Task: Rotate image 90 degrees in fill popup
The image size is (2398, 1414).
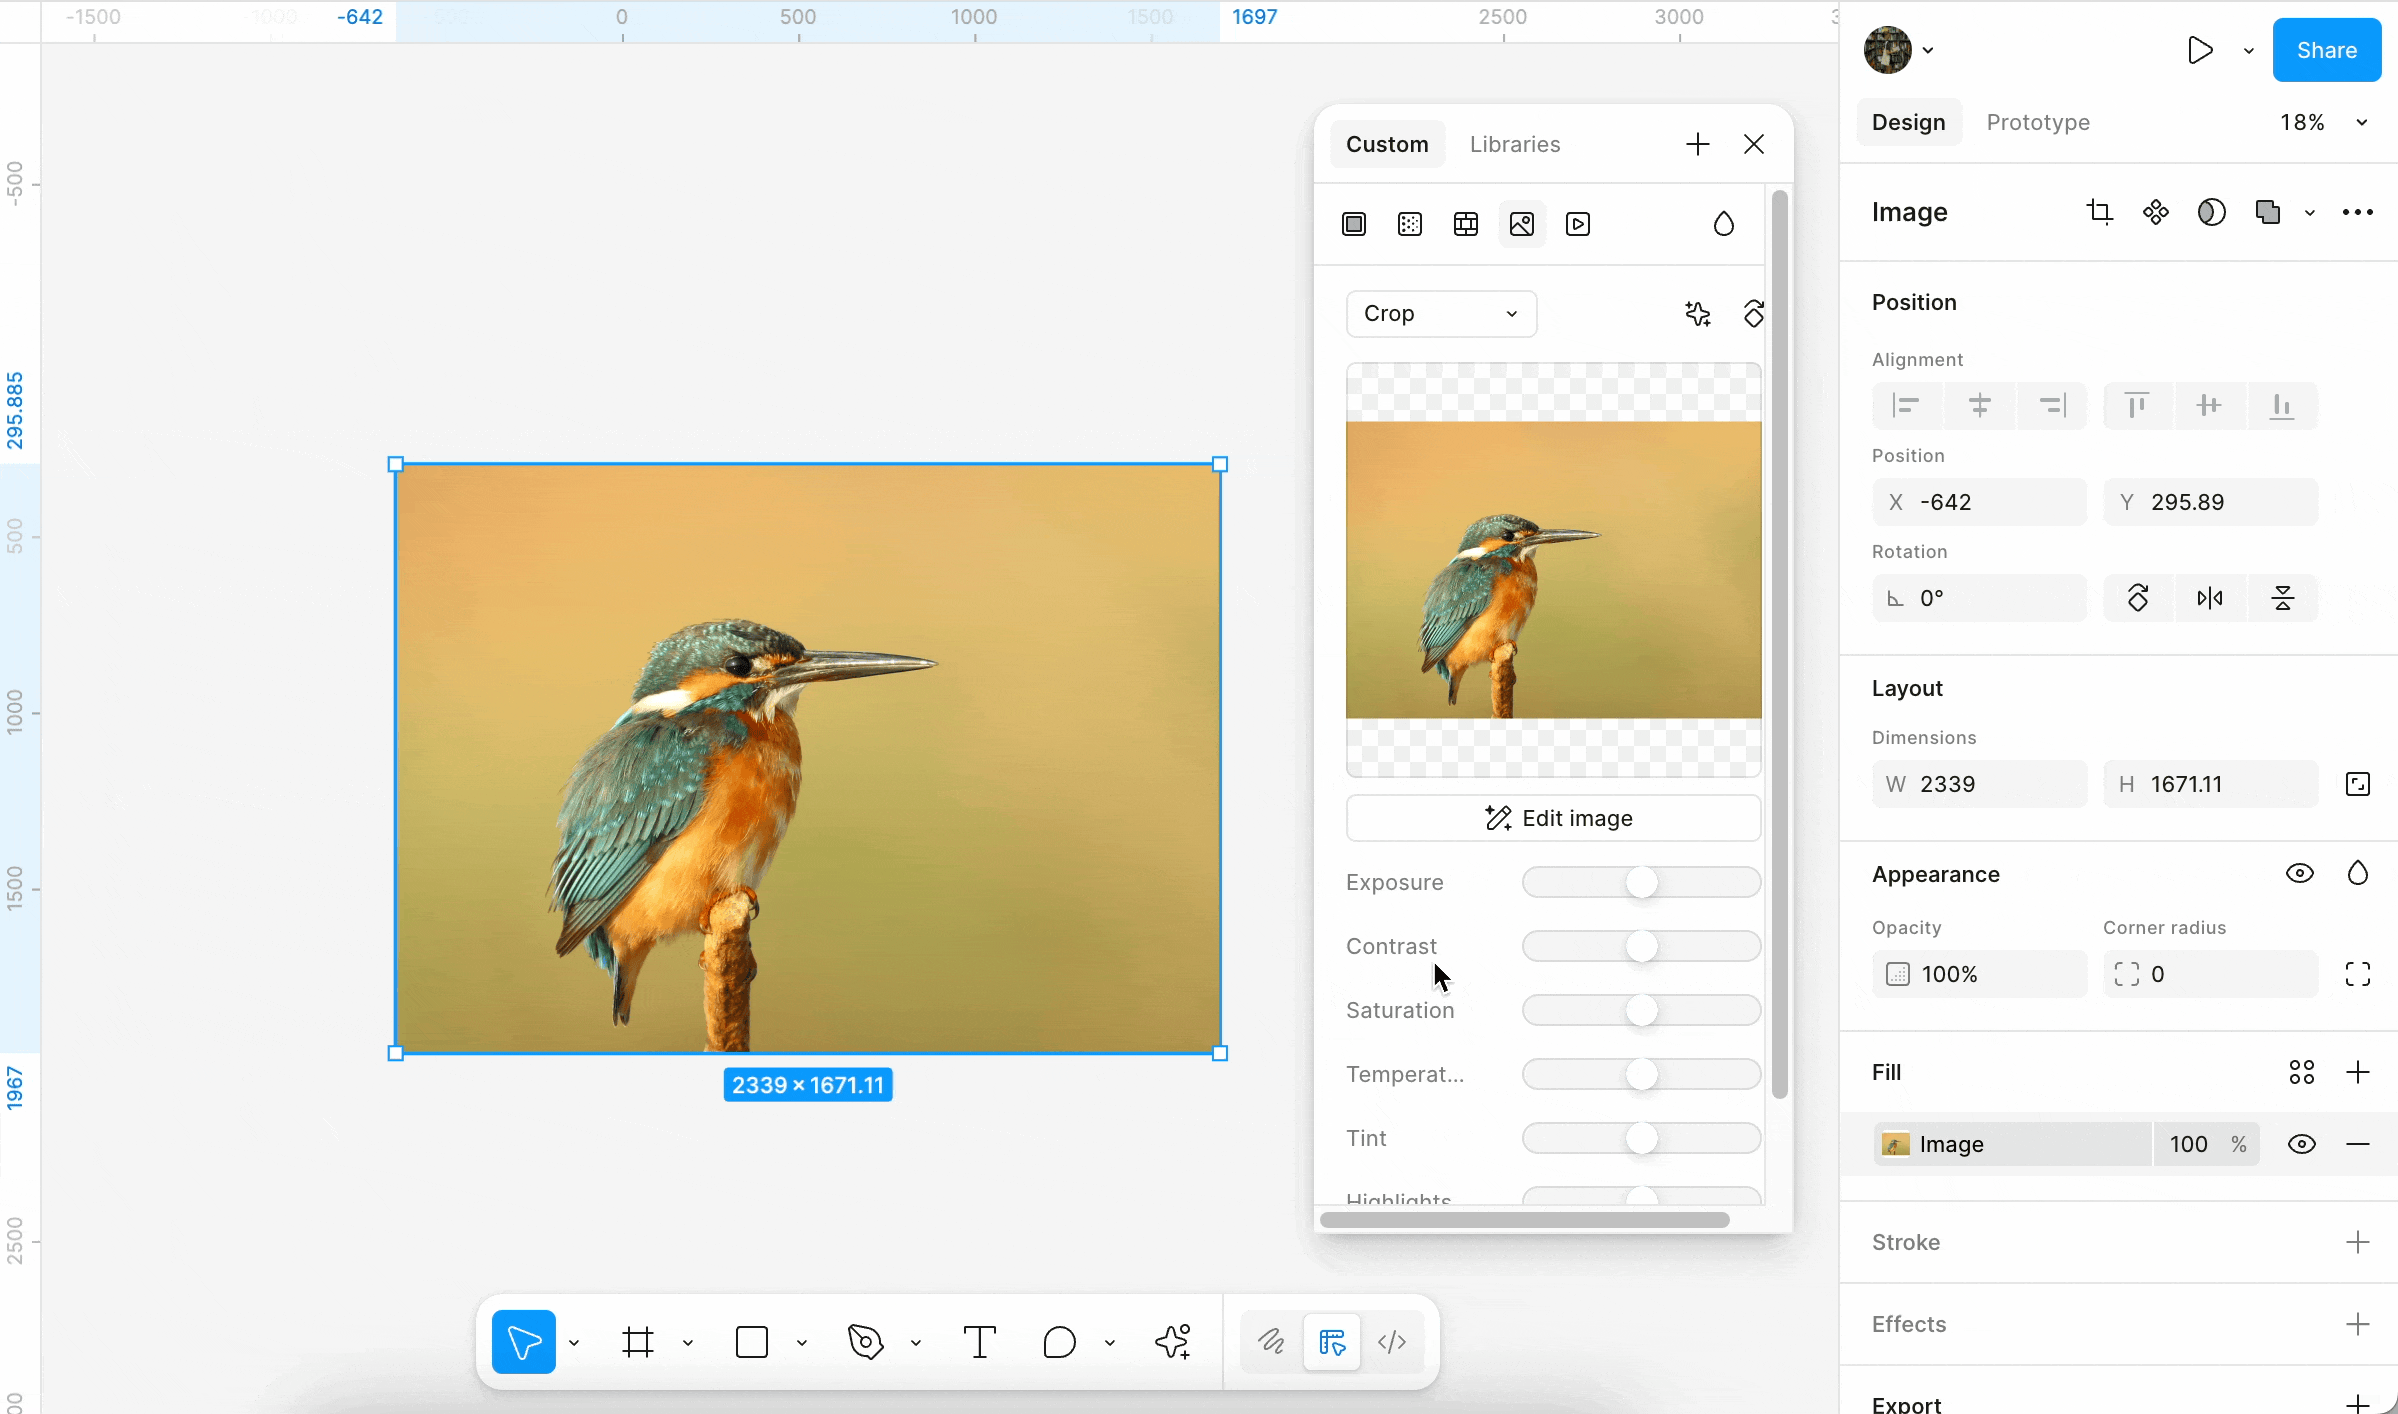Action: pos(1753,314)
